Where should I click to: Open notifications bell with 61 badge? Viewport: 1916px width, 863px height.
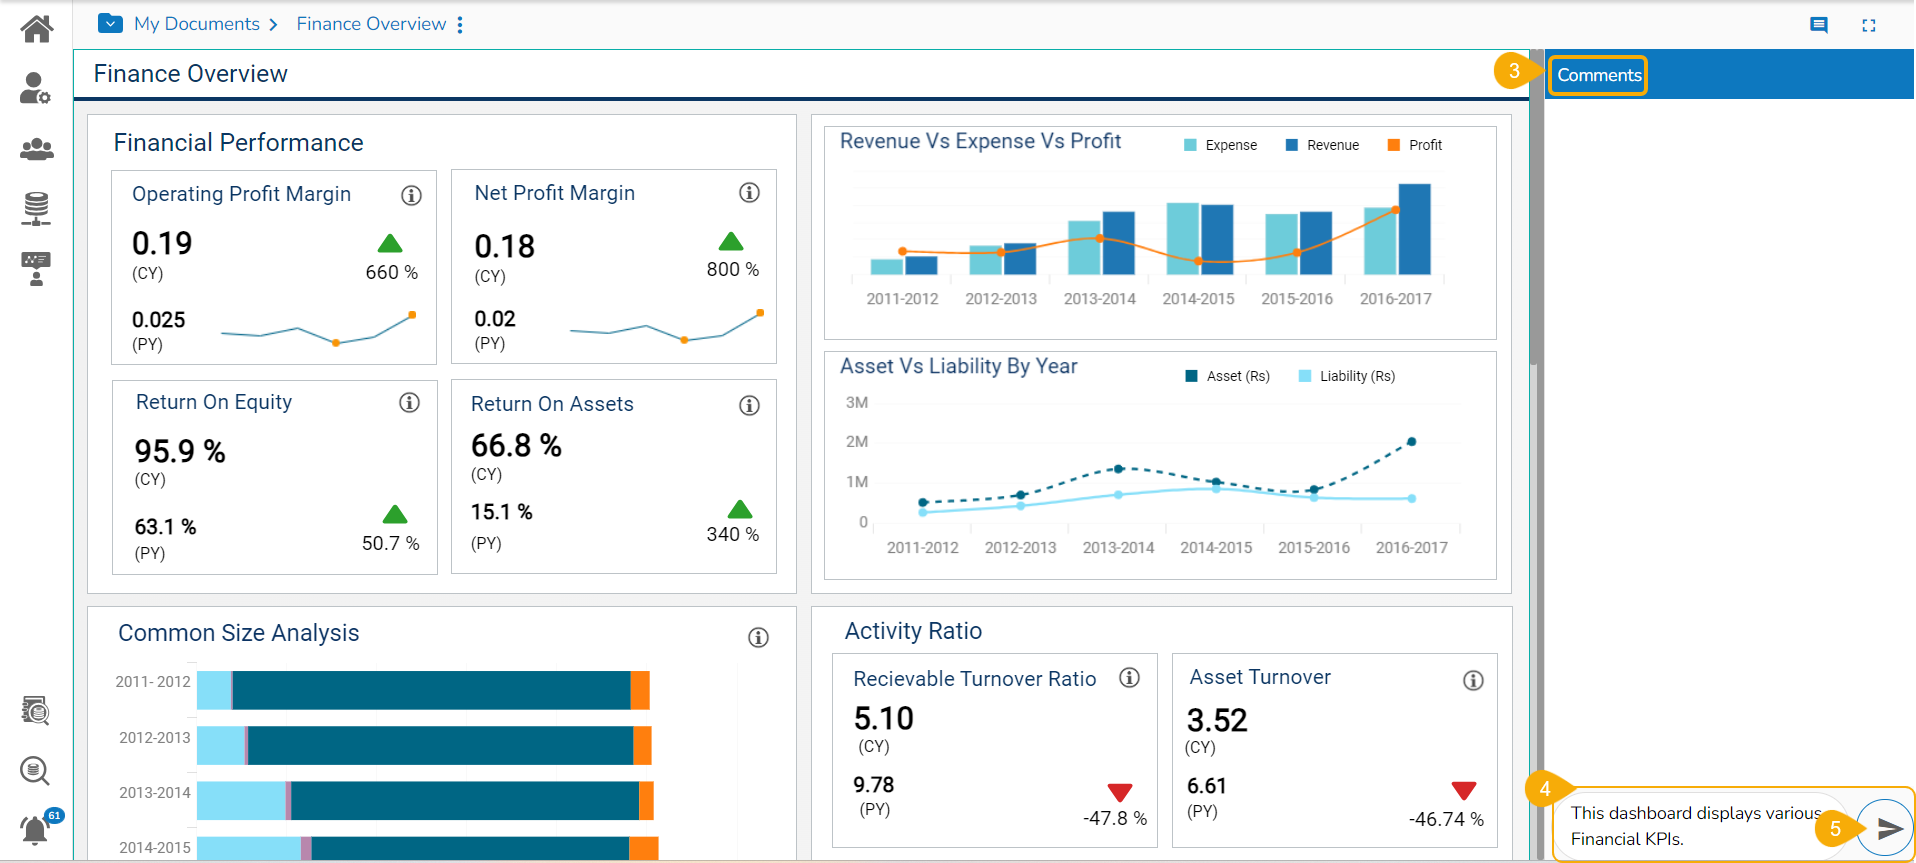click(35, 830)
